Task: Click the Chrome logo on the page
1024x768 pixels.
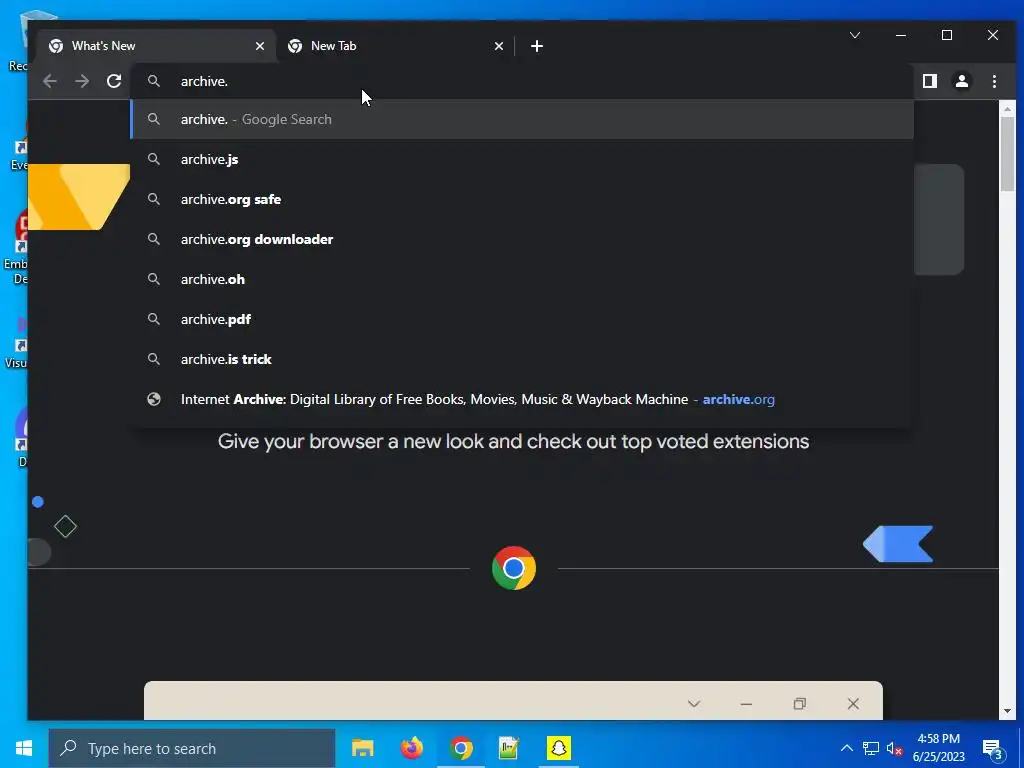Action: coord(514,568)
